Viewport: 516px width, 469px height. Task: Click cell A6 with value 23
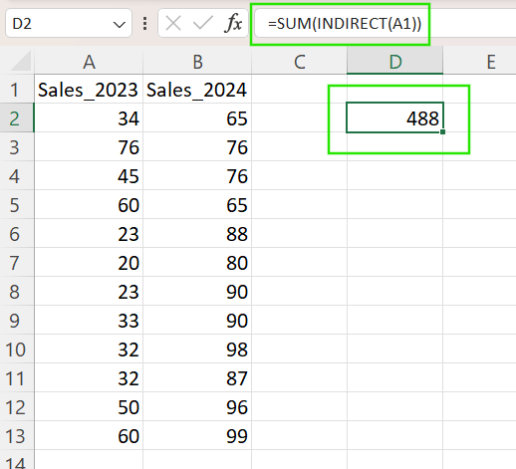(89, 234)
